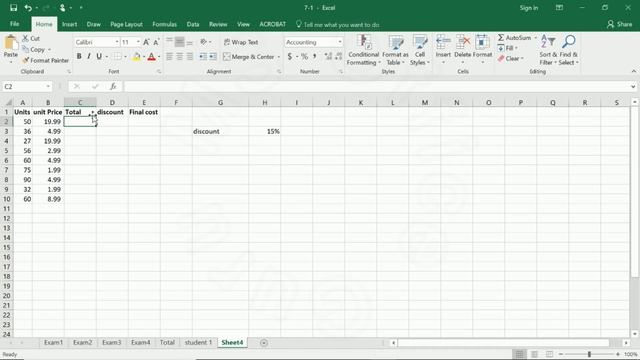Click the Cut scissors command

point(31,38)
